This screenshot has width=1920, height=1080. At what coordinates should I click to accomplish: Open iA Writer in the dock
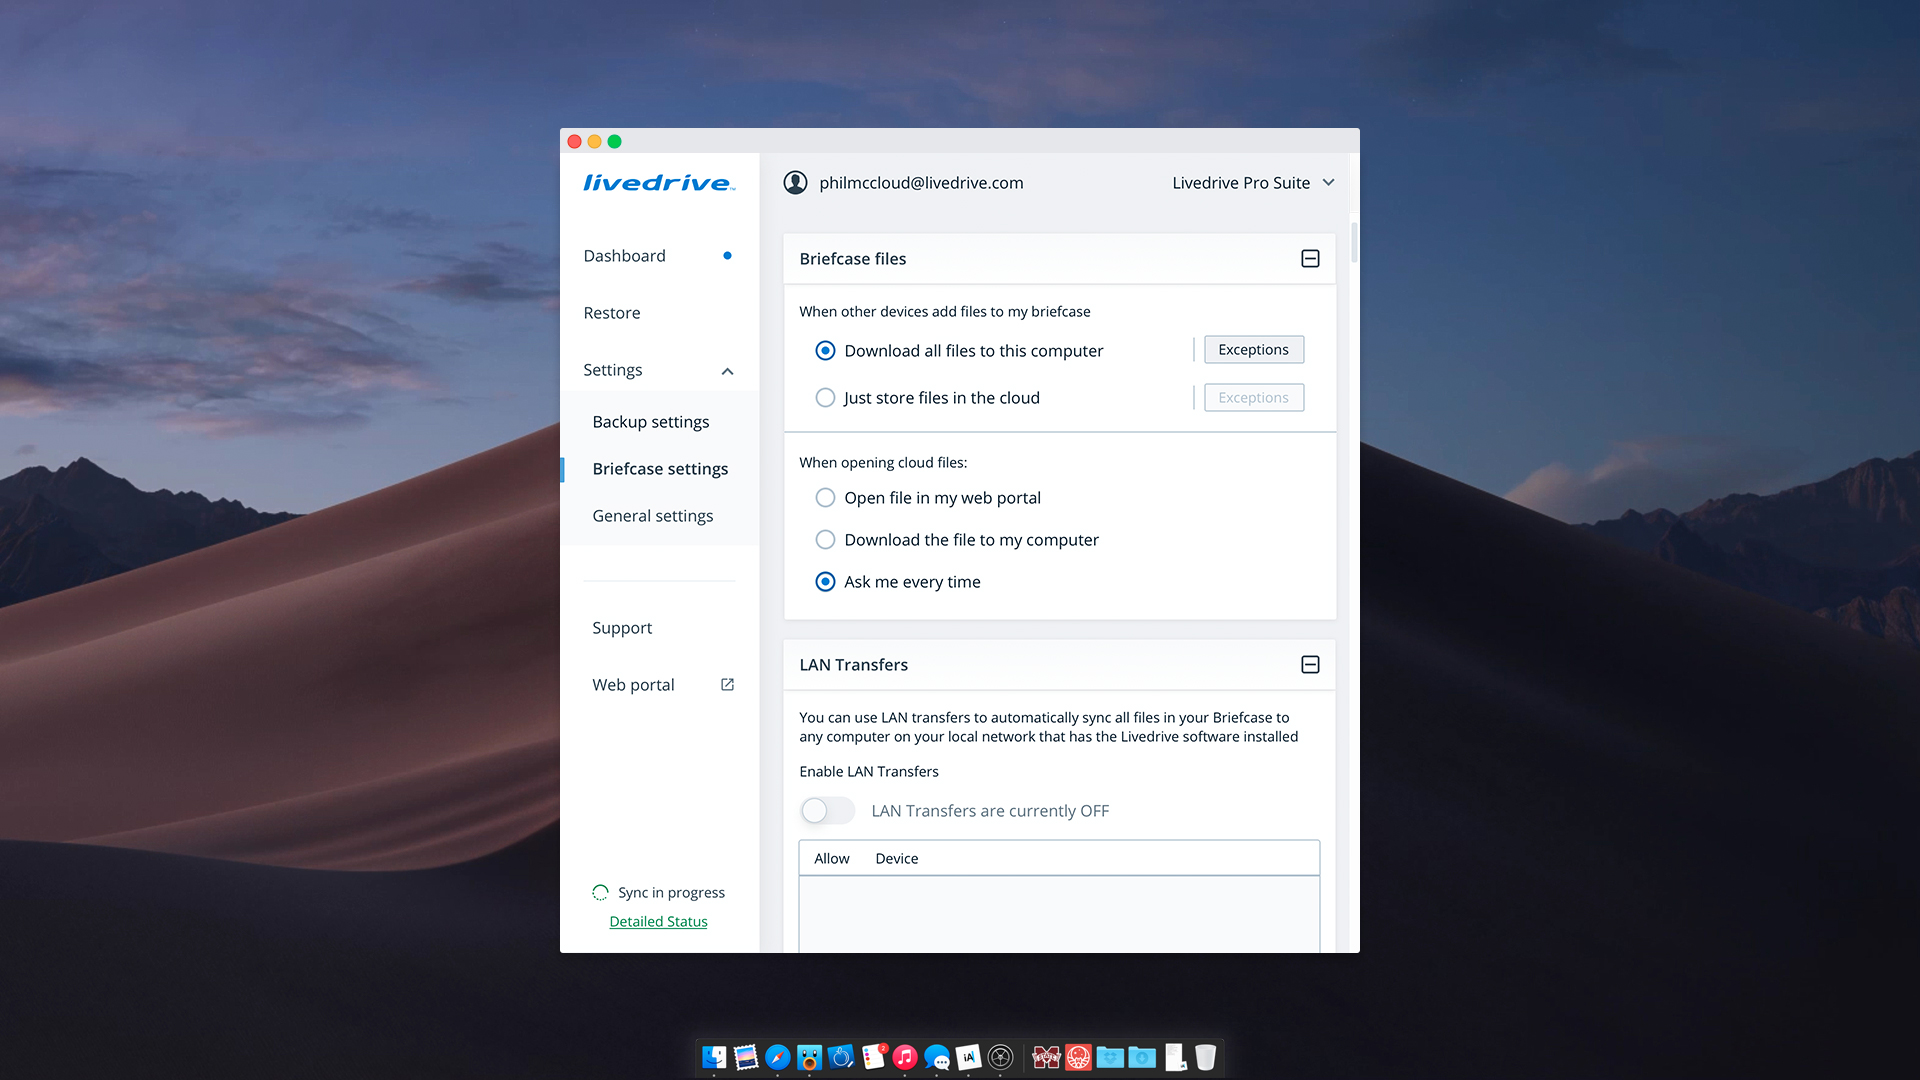(969, 1057)
